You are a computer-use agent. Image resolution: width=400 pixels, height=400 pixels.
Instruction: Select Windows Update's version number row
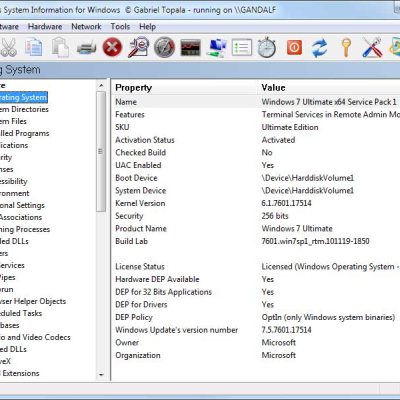coord(256,330)
